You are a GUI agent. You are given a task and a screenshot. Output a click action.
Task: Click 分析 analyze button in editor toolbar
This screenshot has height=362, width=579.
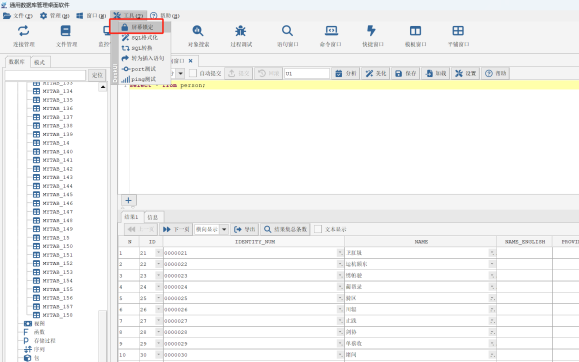pos(346,74)
